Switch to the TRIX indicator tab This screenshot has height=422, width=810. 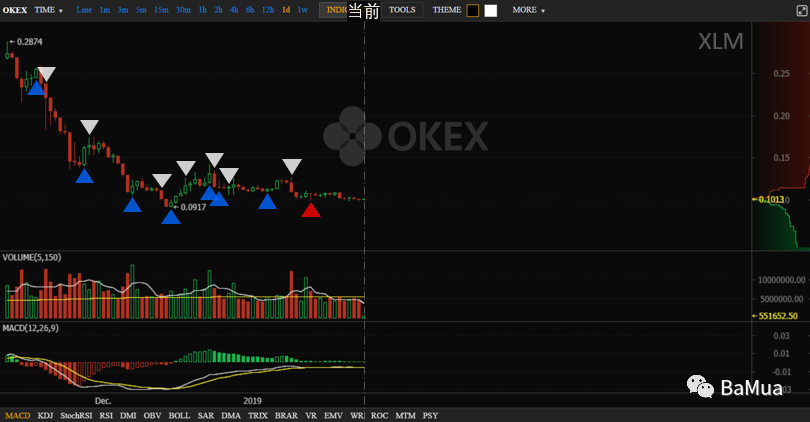(258, 415)
